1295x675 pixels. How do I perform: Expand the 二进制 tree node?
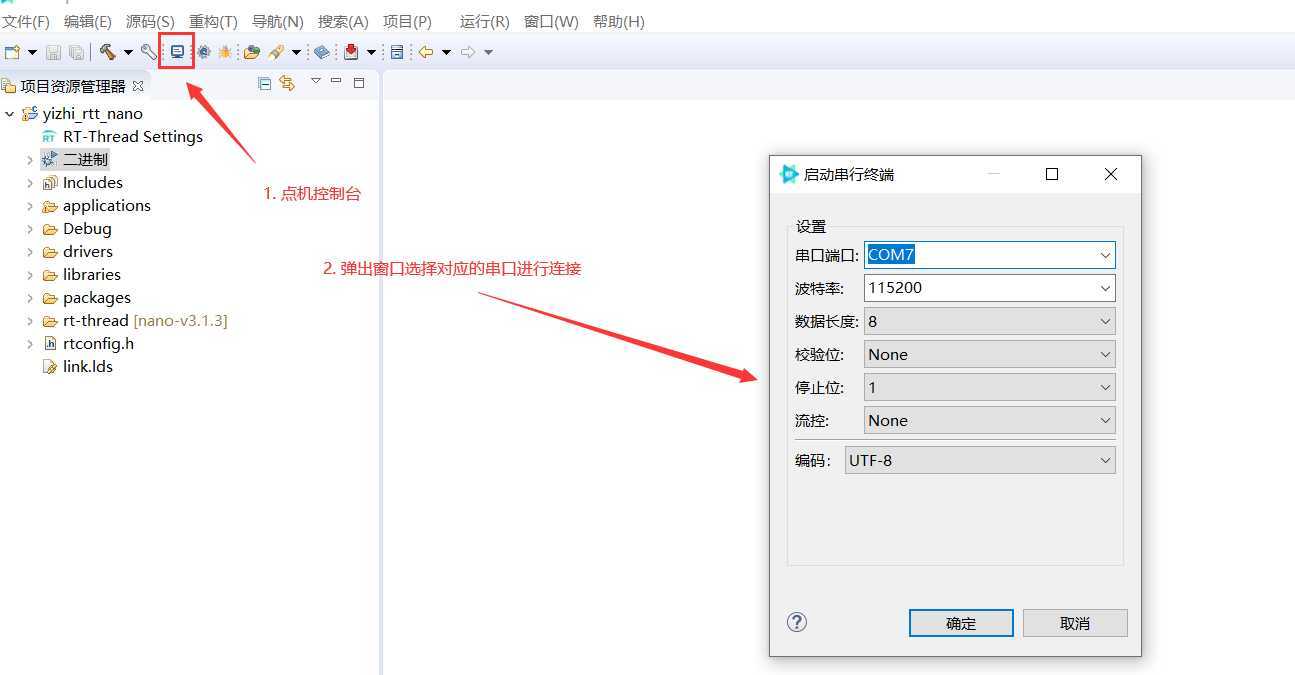[30, 160]
